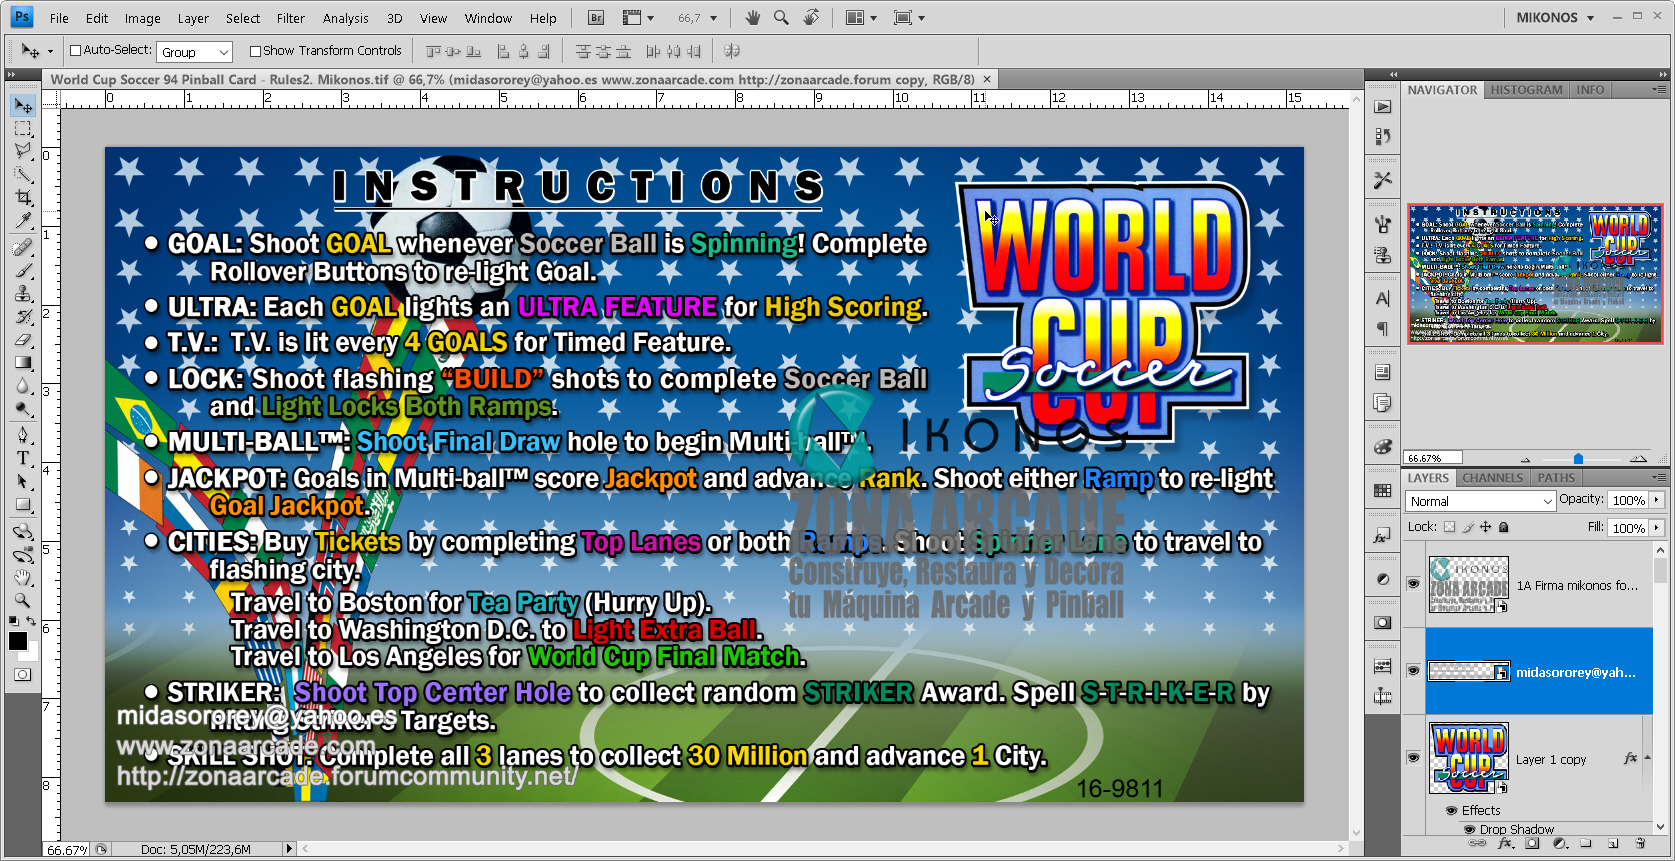Screen dimensions: 1675x861
Task: Launch Adobe Bridge from the application bar
Action: point(596,18)
